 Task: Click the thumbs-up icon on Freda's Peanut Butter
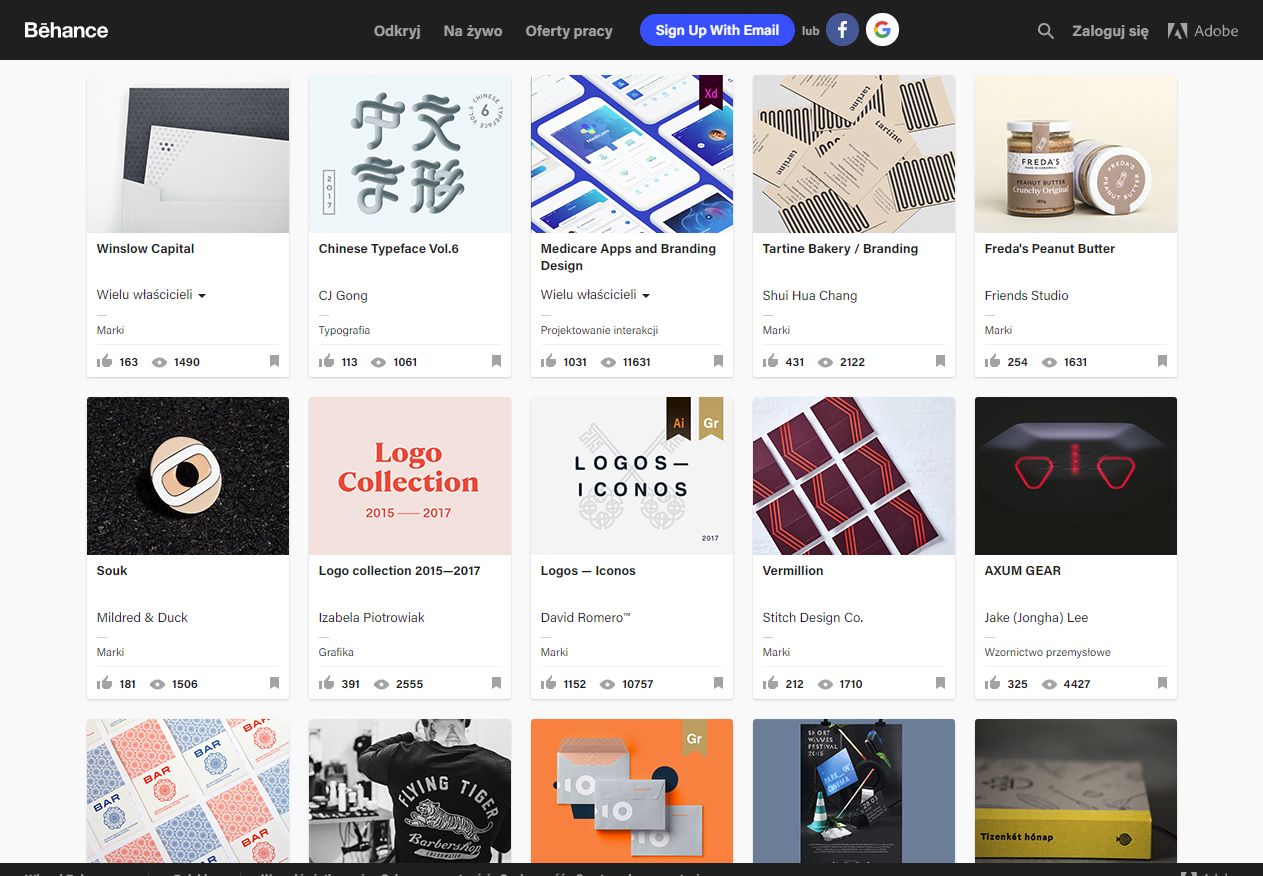click(x=993, y=361)
